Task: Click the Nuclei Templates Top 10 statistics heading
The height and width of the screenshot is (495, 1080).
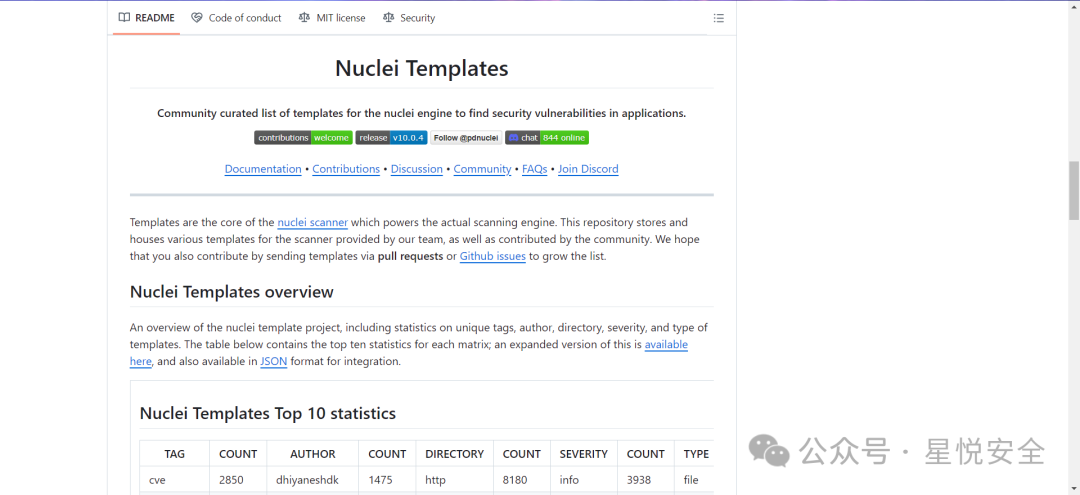Action: tap(268, 413)
